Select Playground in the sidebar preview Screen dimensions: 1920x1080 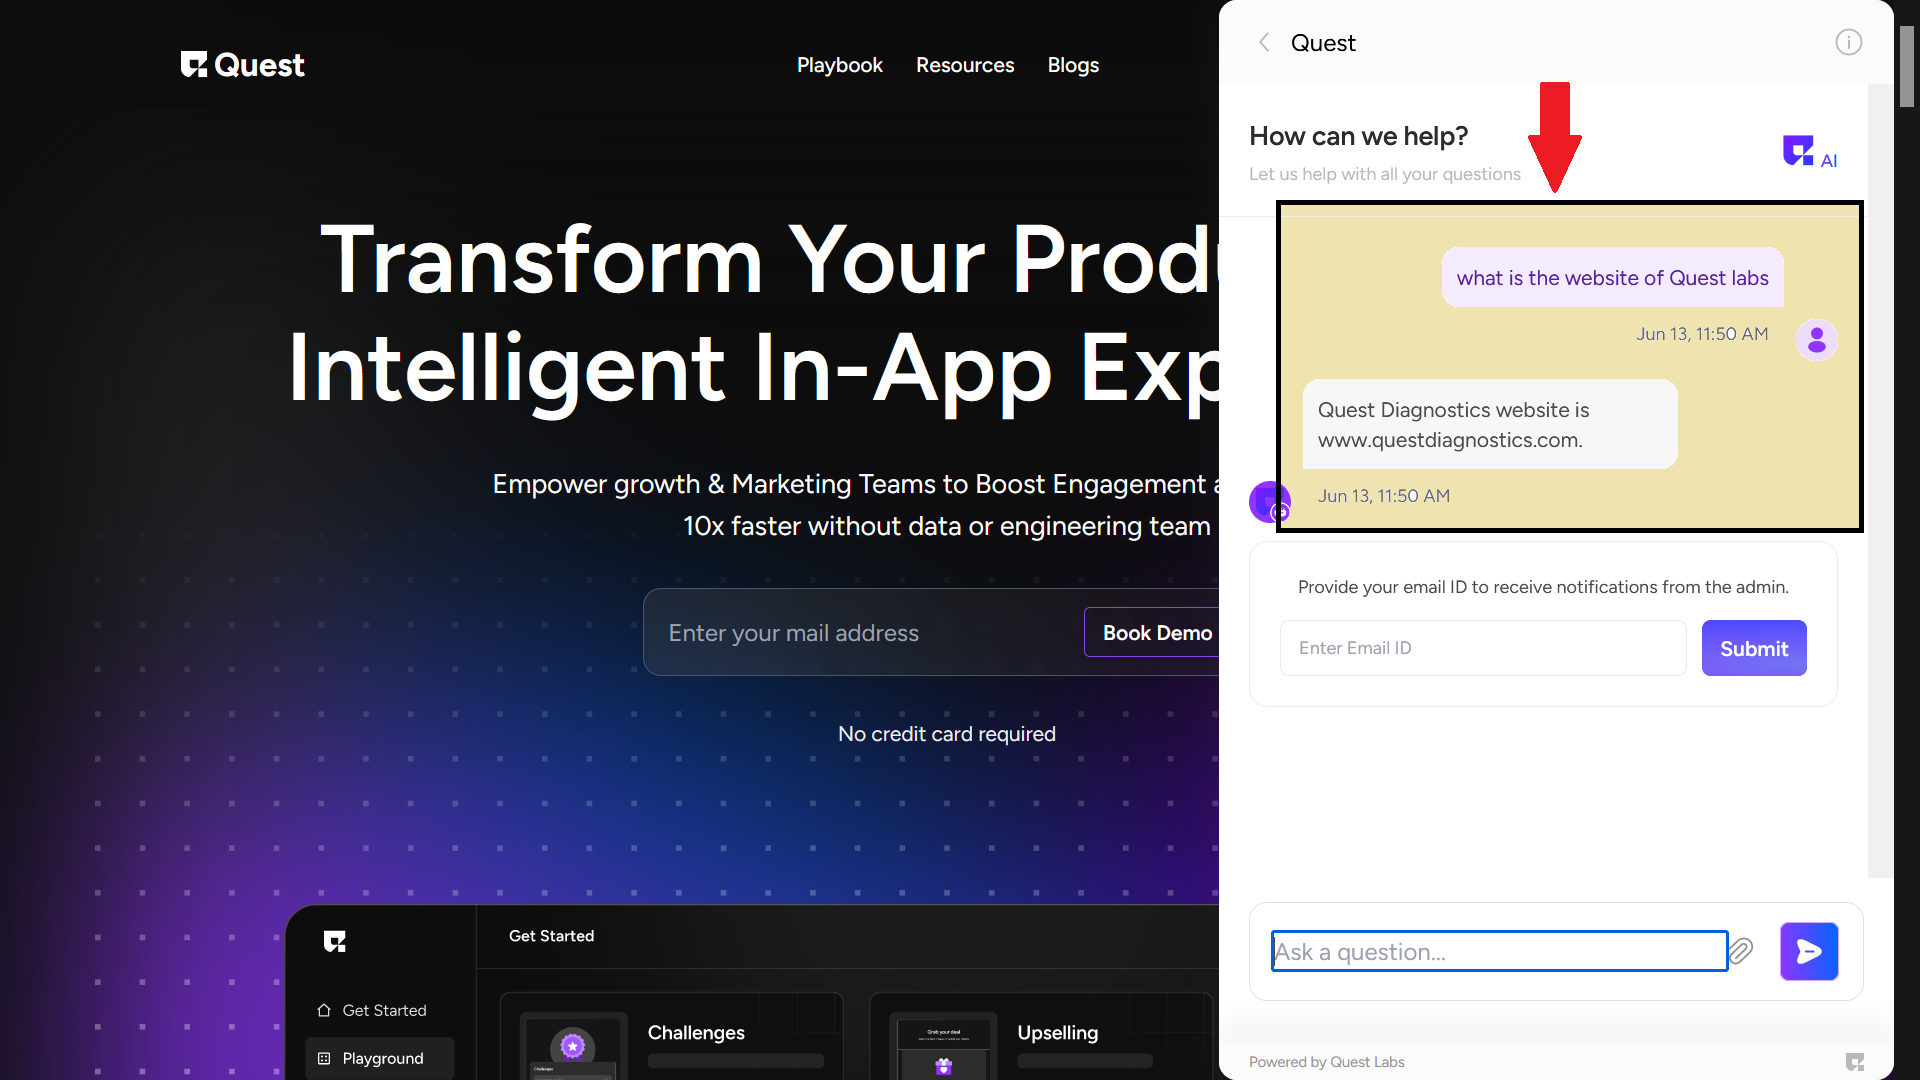point(382,1058)
